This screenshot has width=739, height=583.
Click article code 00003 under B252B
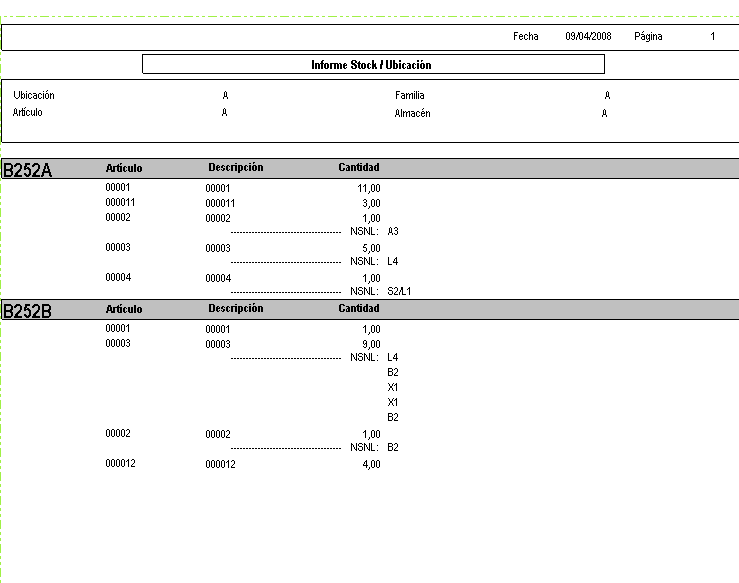[x=118, y=343]
